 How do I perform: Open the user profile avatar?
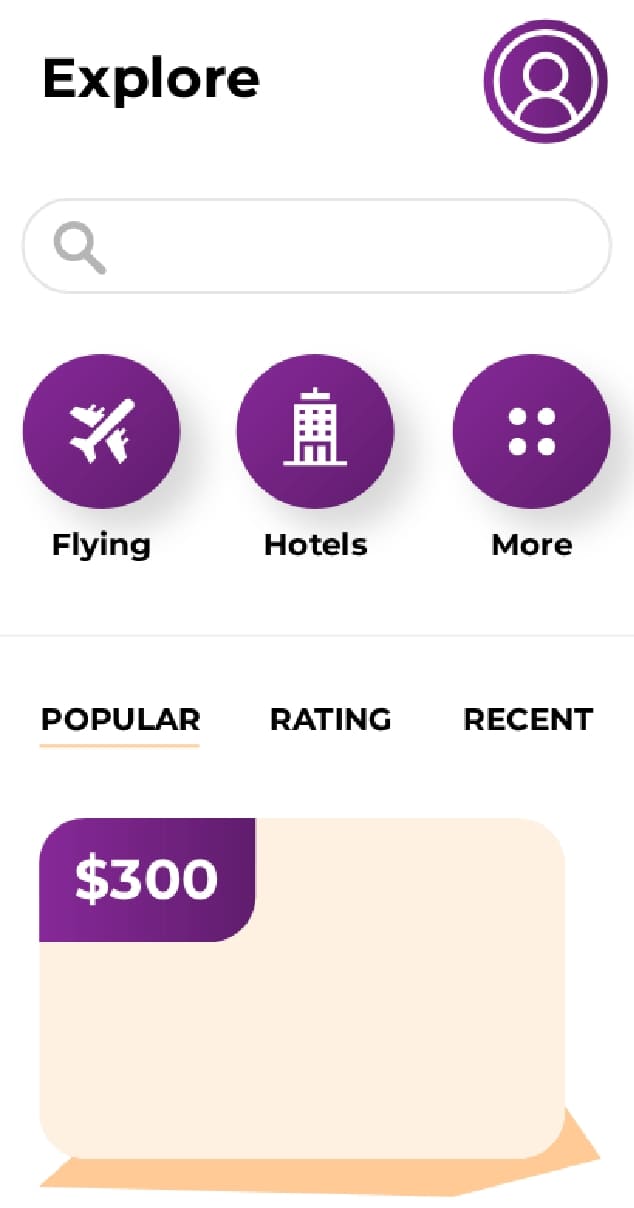pos(545,81)
